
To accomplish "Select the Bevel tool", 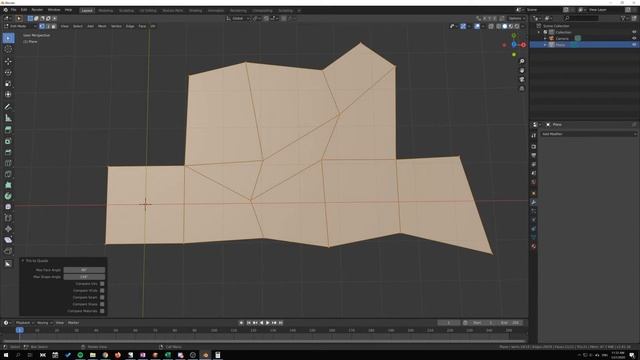I will (x=8, y=152).
